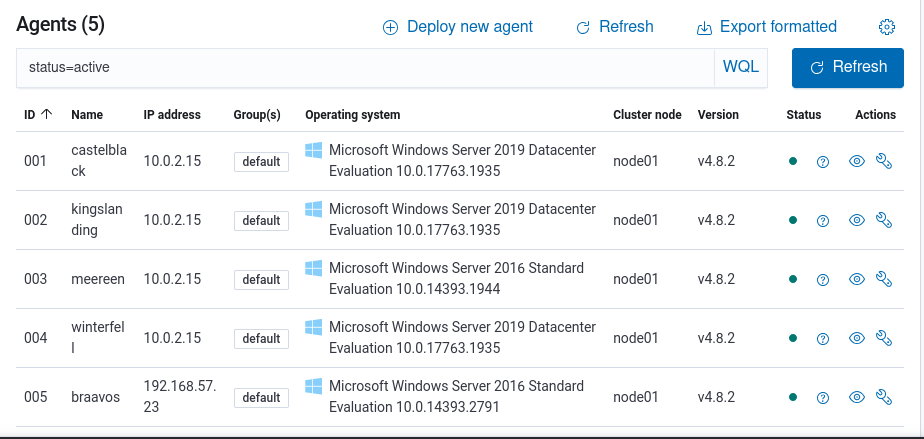The width and height of the screenshot is (924, 439).
Task: Open table settings gear icon
Action: coord(886,27)
